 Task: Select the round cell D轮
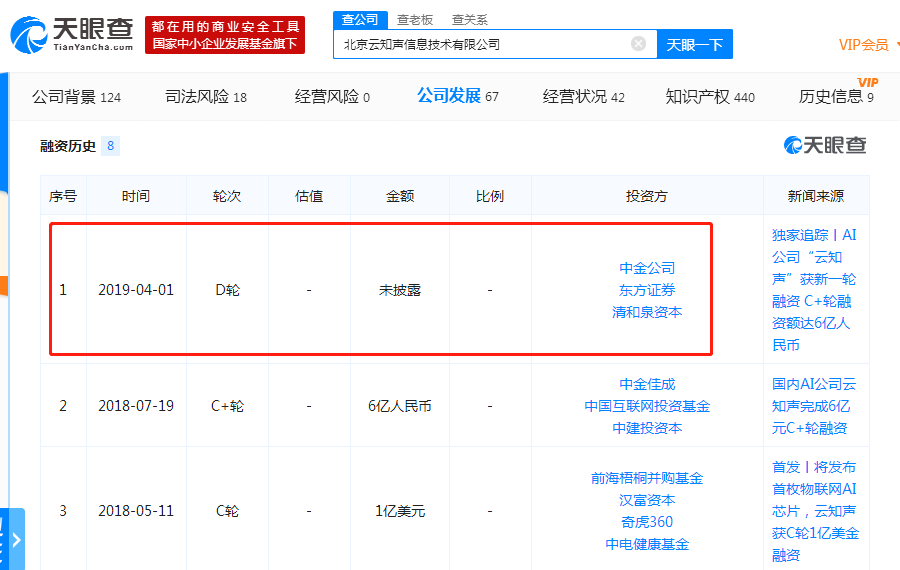(227, 290)
